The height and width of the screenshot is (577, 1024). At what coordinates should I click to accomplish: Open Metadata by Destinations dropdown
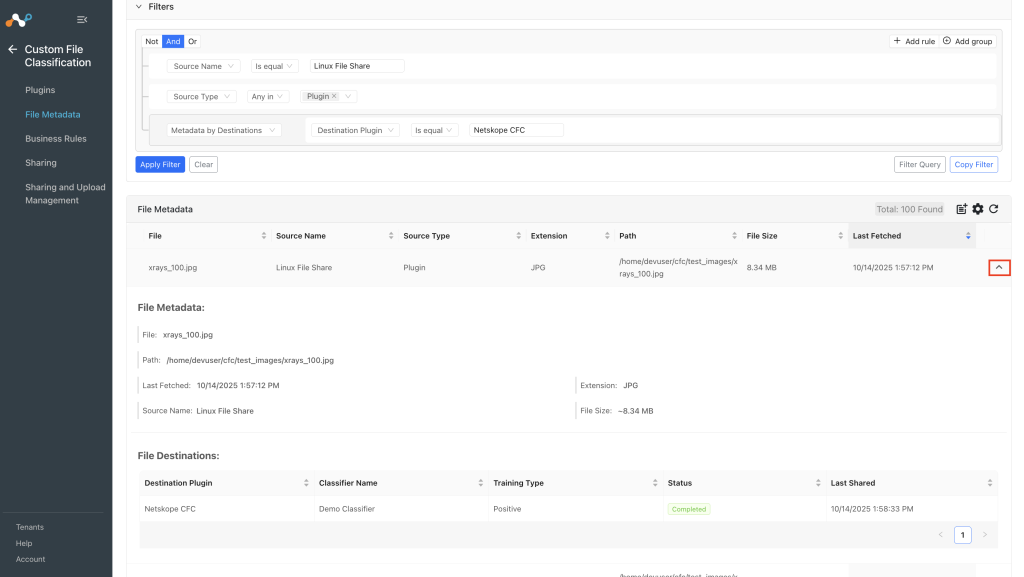point(223,131)
